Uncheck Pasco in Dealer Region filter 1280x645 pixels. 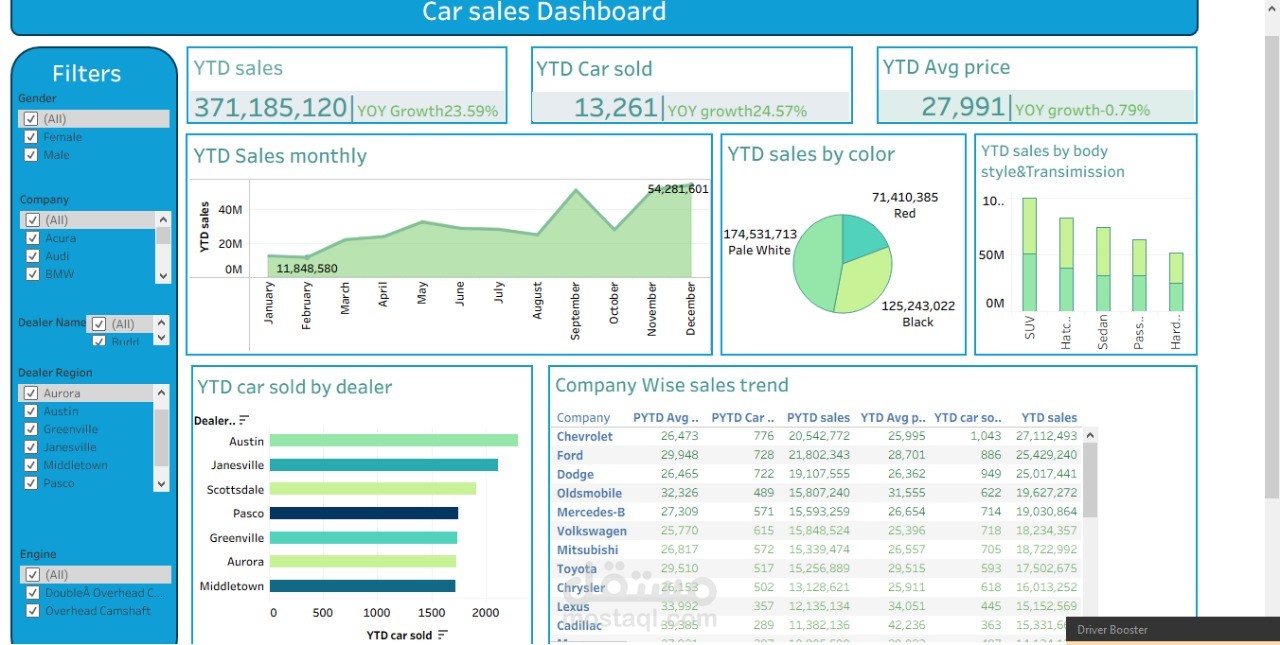pyautogui.click(x=32, y=483)
